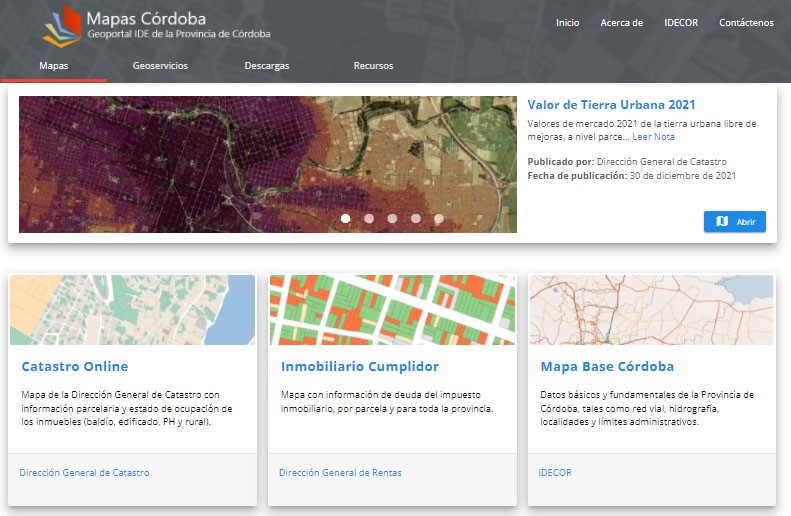Open the Contáctenos page
This screenshot has height=516, width=791.
pos(746,23)
